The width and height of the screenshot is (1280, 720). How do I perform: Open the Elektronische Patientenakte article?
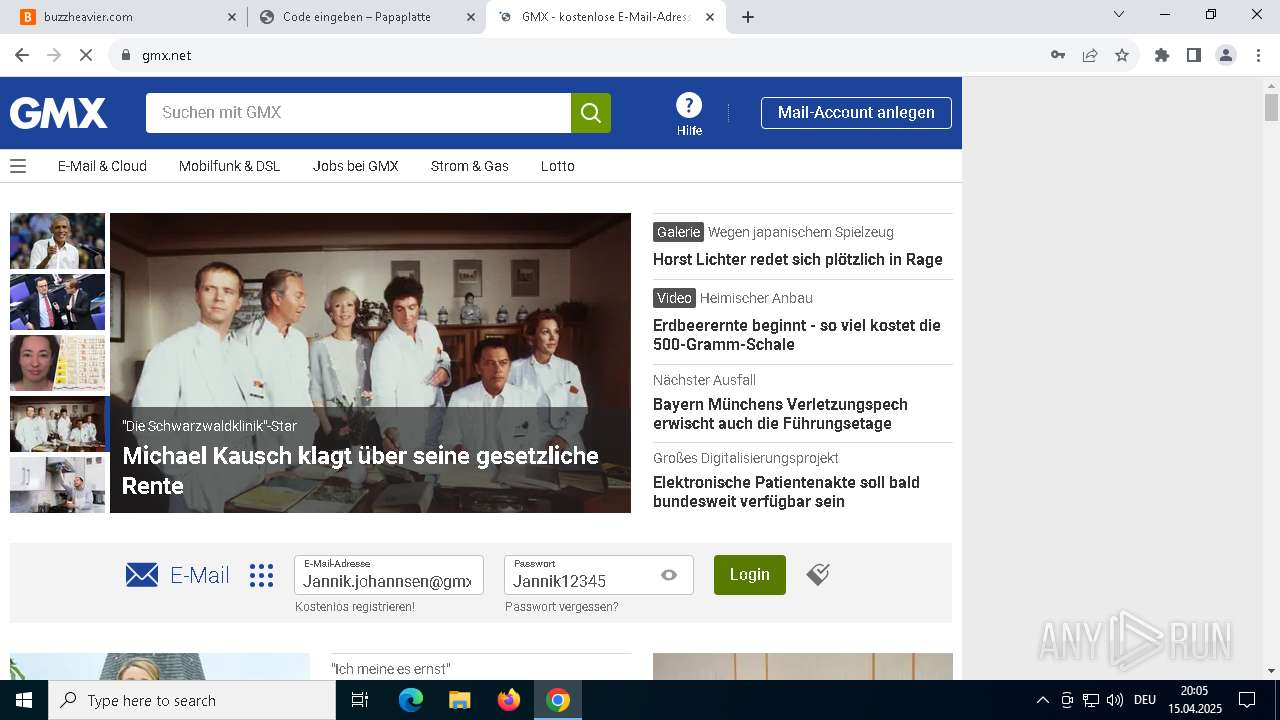(786, 492)
